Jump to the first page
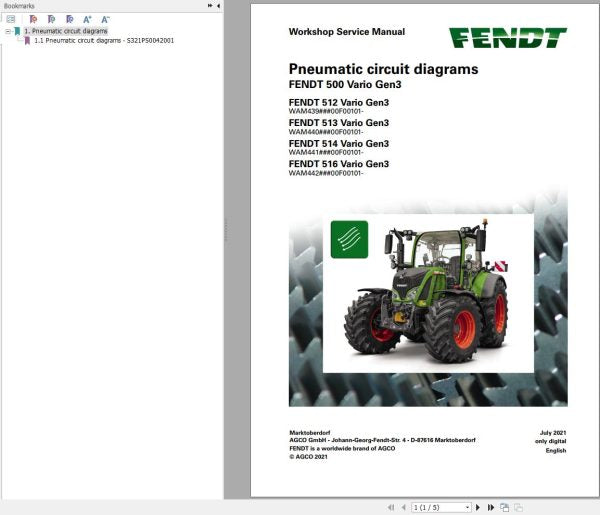Screen dimensions: 600x515 pyautogui.click(x=388, y=507)
